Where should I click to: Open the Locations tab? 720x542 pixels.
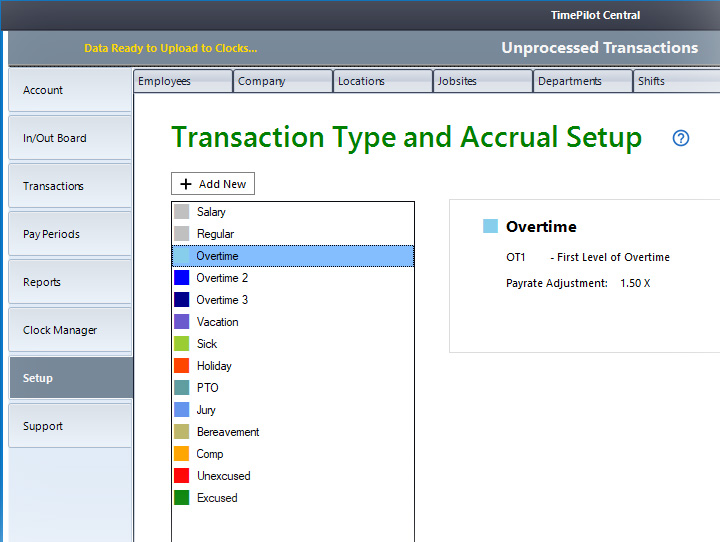click(x=383, y=81)
